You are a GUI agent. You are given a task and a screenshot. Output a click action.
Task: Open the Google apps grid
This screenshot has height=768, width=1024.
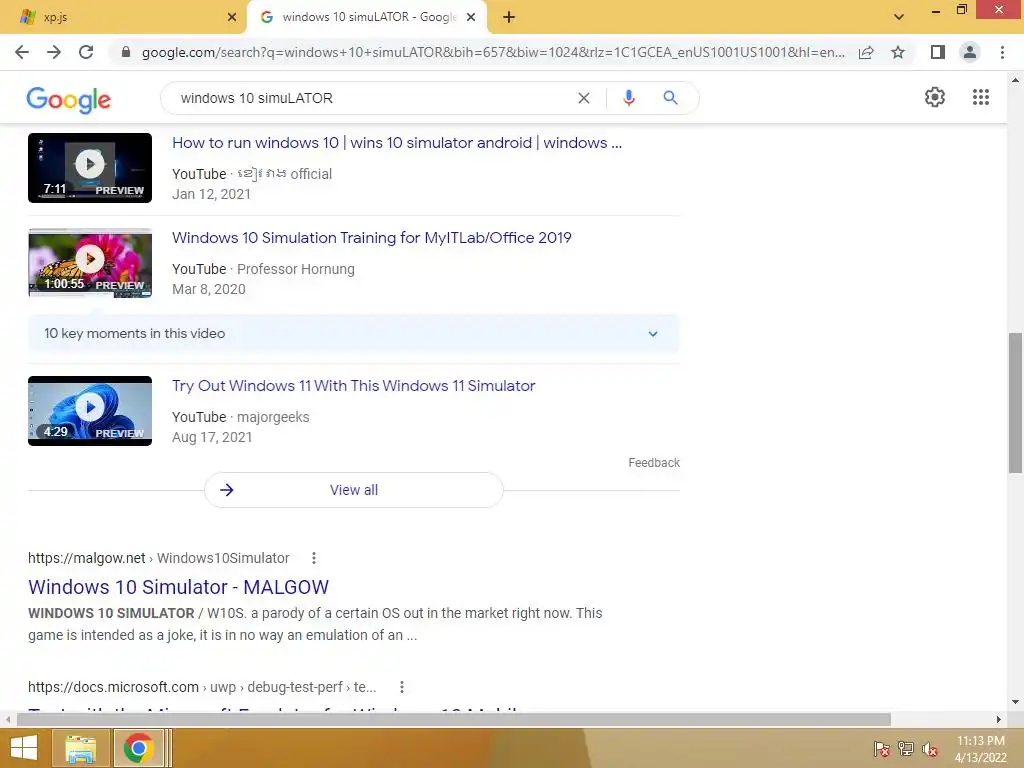pos(980,97)
